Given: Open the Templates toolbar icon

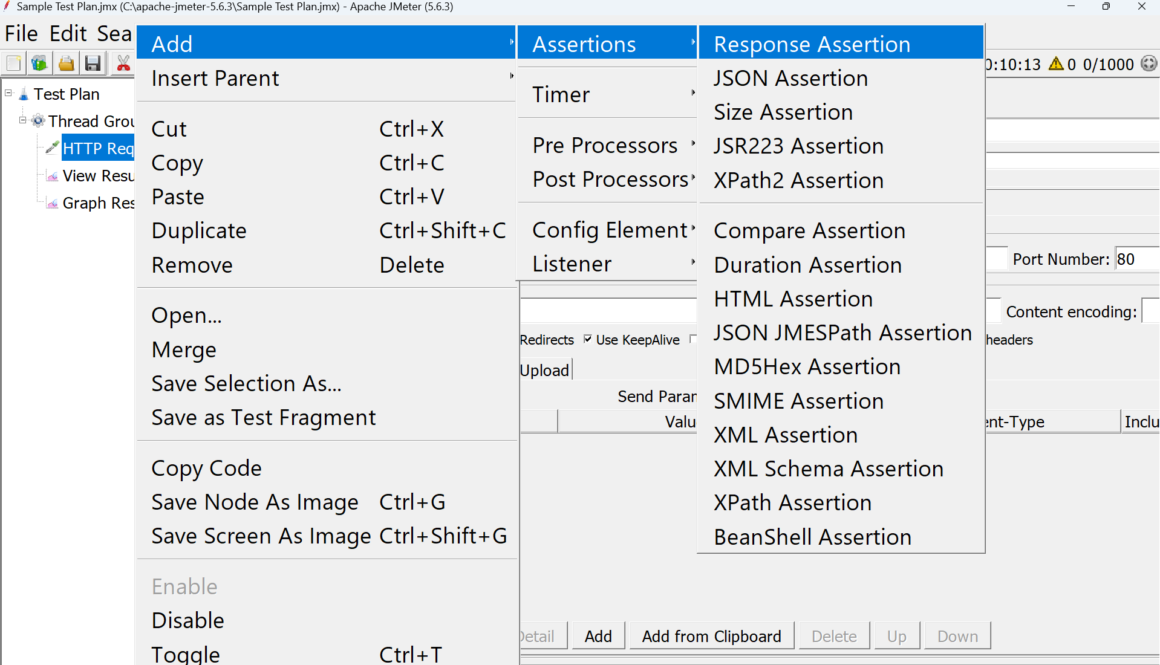Looking at the screenshot, I should 39,64.
